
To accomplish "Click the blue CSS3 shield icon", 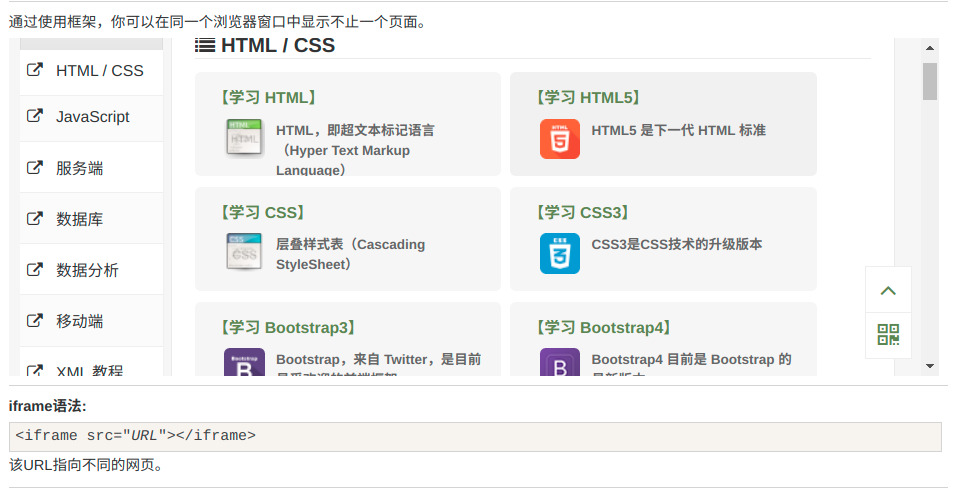I will point(560,254).
